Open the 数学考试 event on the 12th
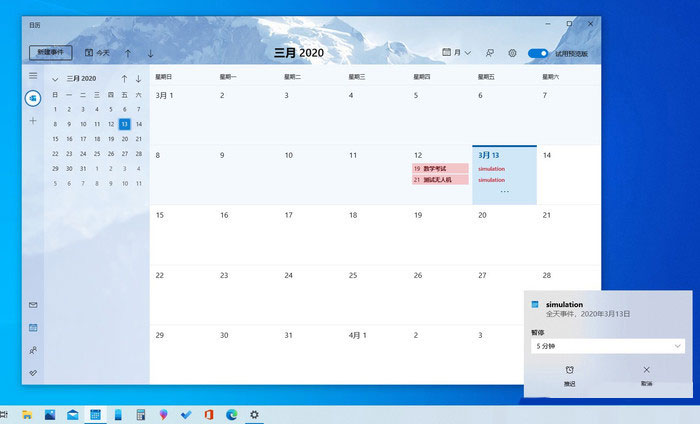Screen dimensions: 700x424 coord(441,169)
